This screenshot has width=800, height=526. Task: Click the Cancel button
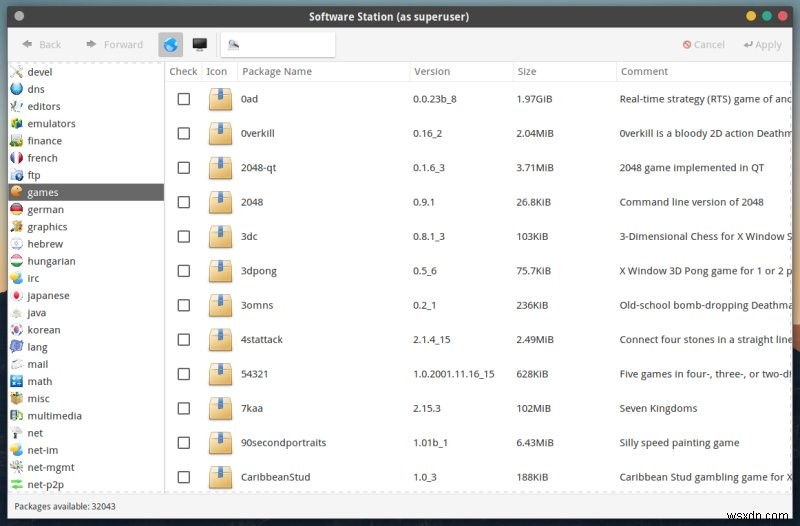(704, 45)
